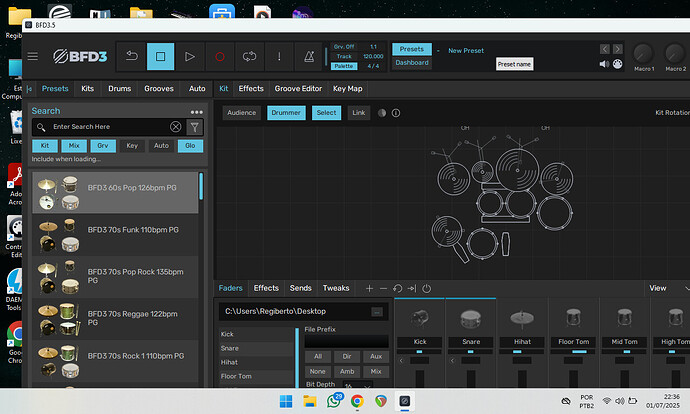690x414 pixels.
Task: Click the speaker audio preview icon
Action: tap(604, 64)
